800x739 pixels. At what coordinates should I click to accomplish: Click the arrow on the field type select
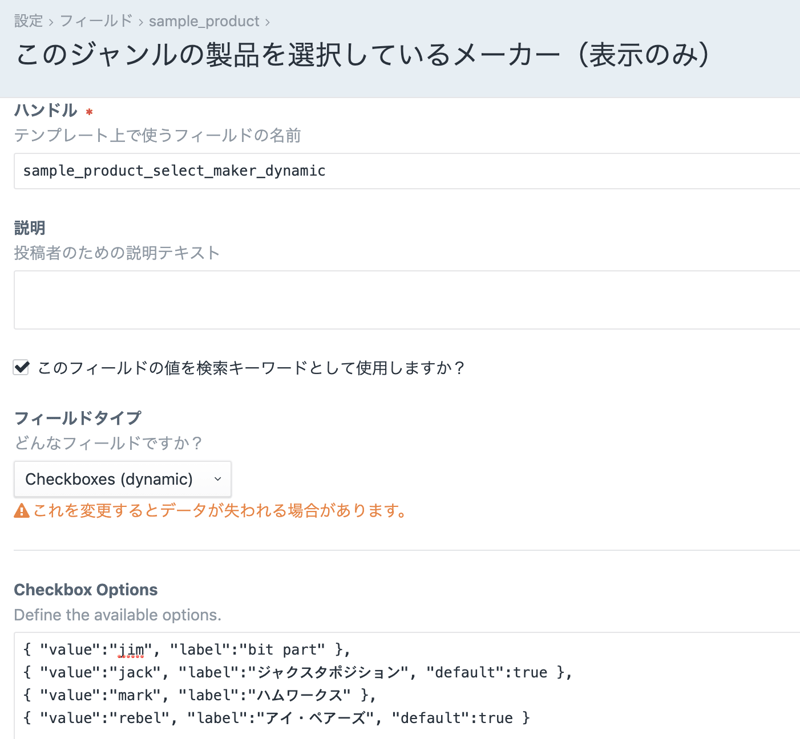(x=217, y=479)
